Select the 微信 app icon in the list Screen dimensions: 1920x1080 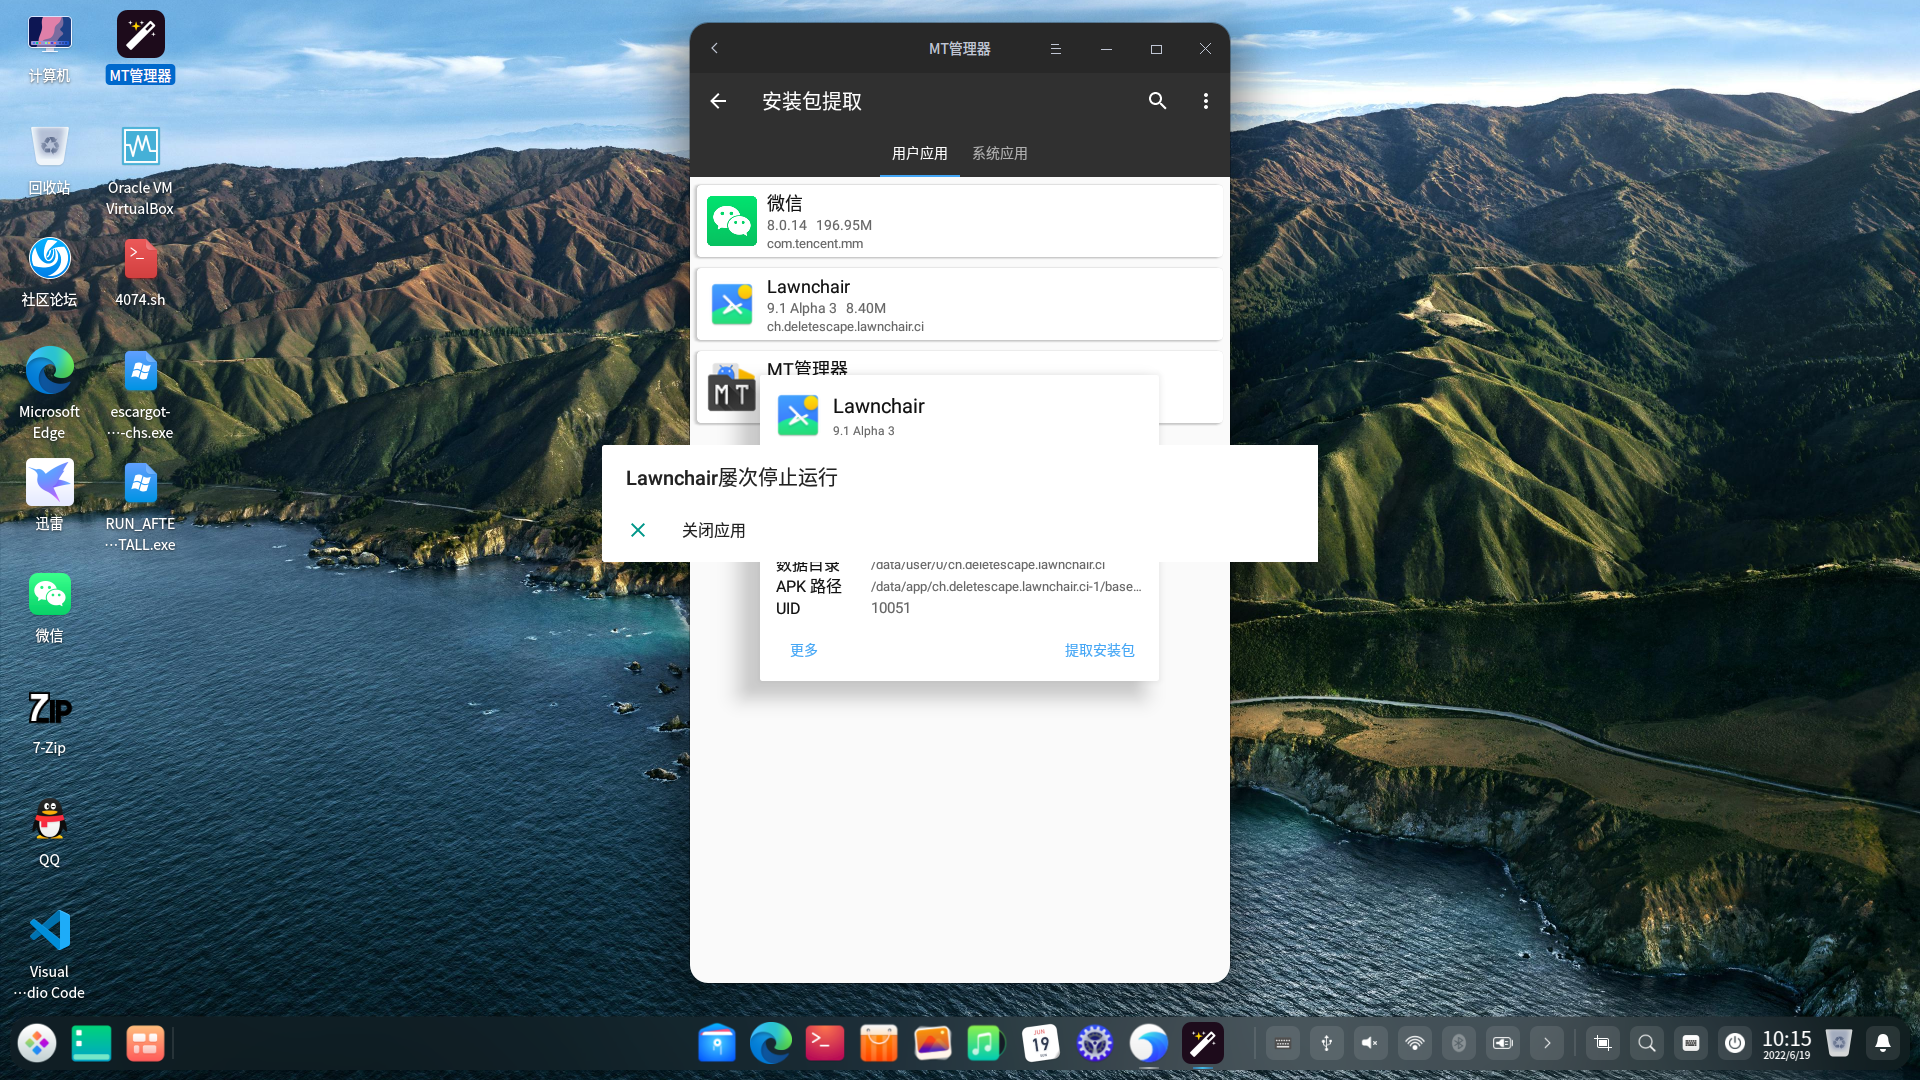(x=731, y=220)
